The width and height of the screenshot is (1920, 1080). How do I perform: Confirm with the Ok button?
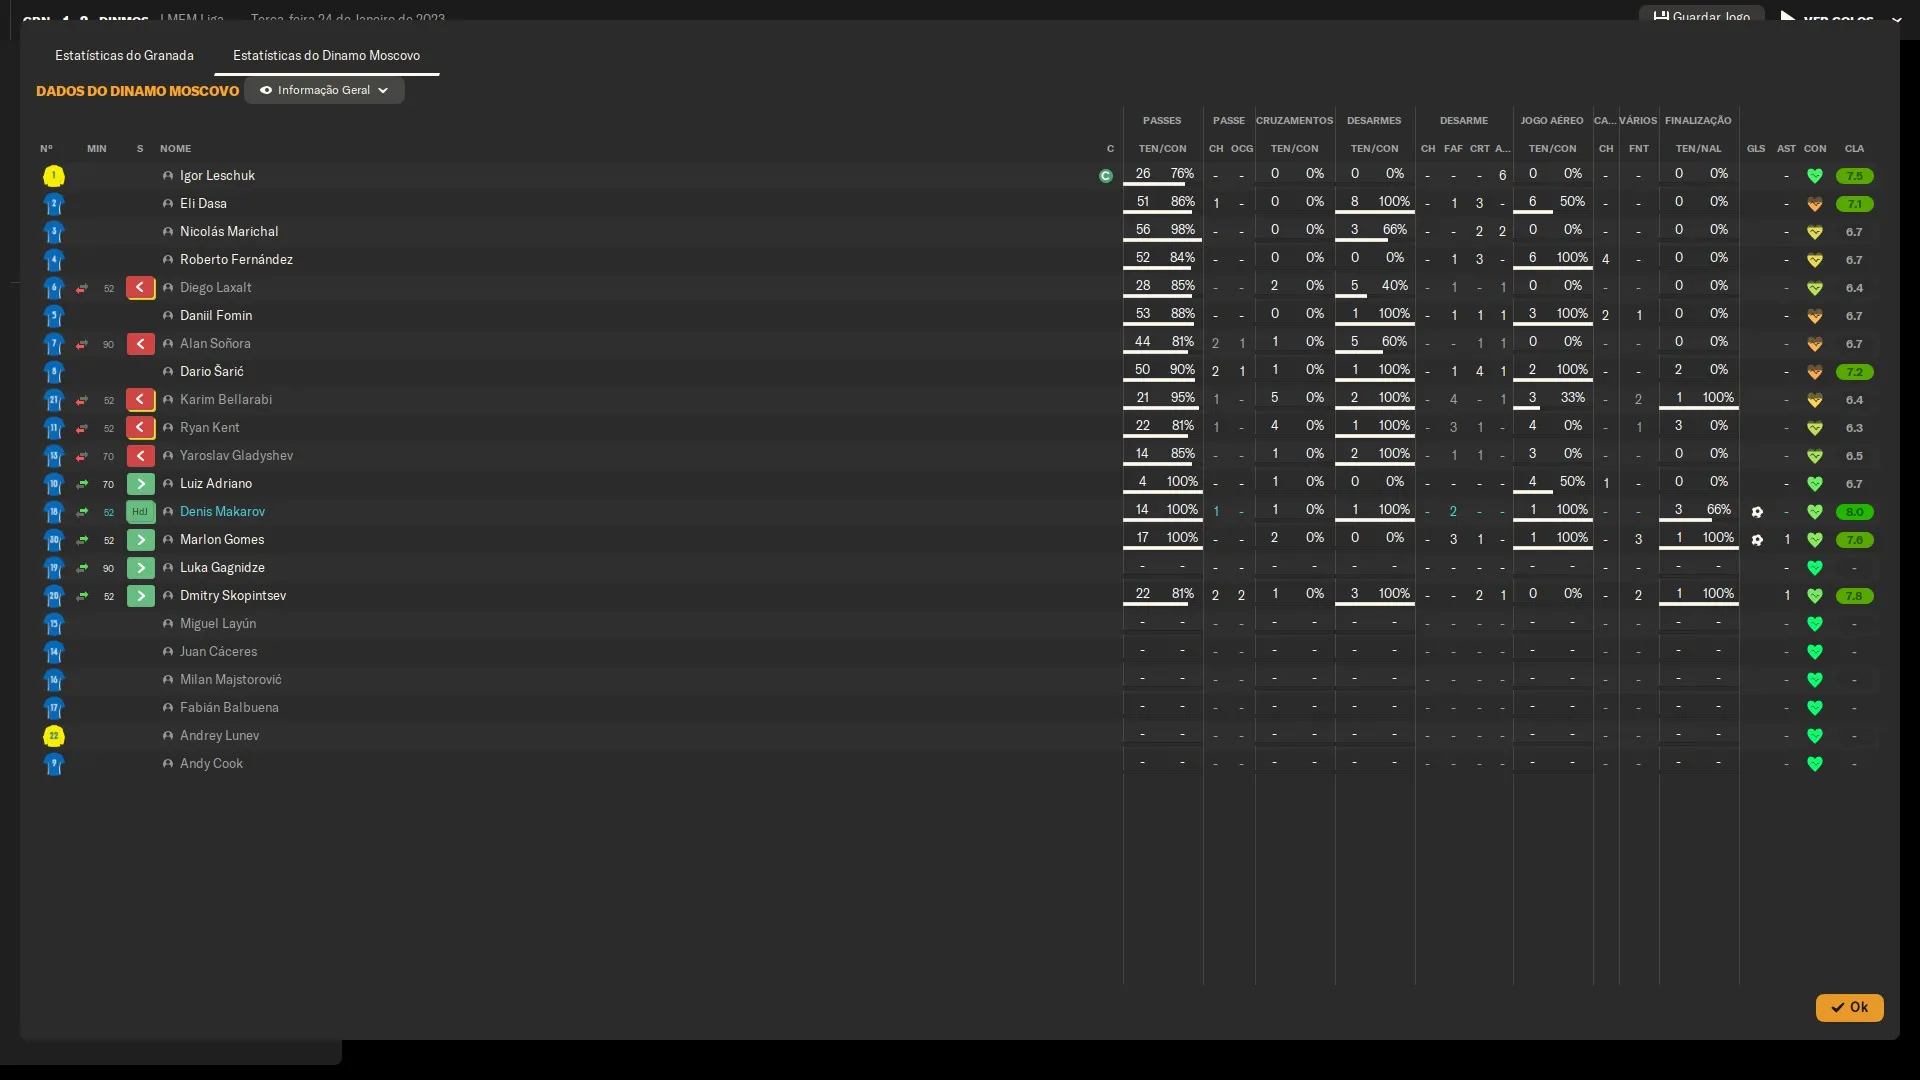coord(1849,1007)
